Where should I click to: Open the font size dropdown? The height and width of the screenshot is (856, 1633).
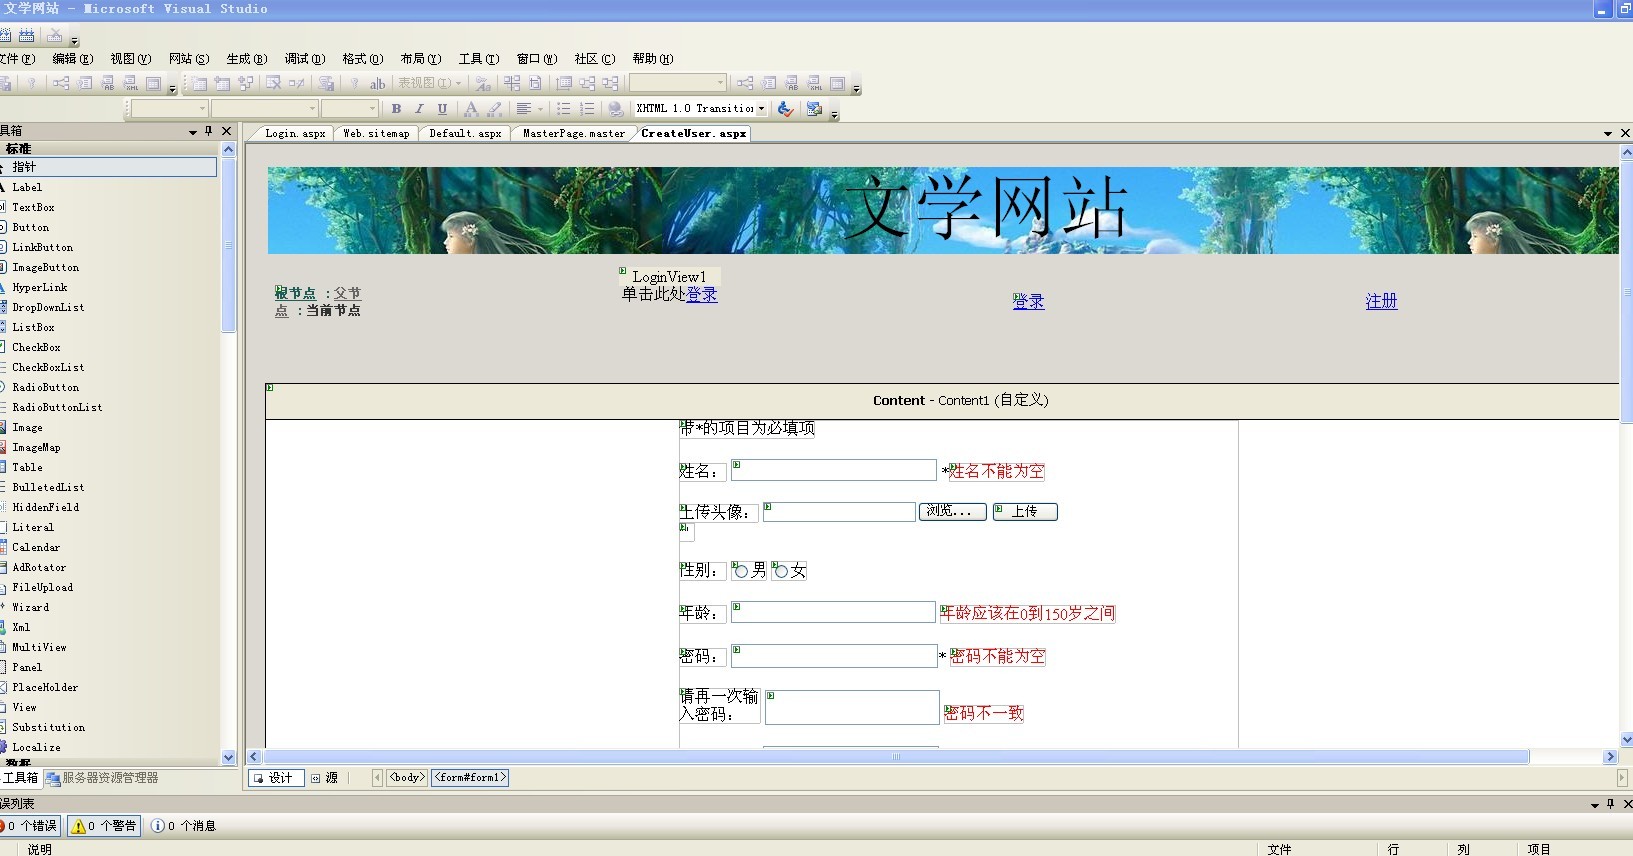pyautogui.click(x=373, y=109)
